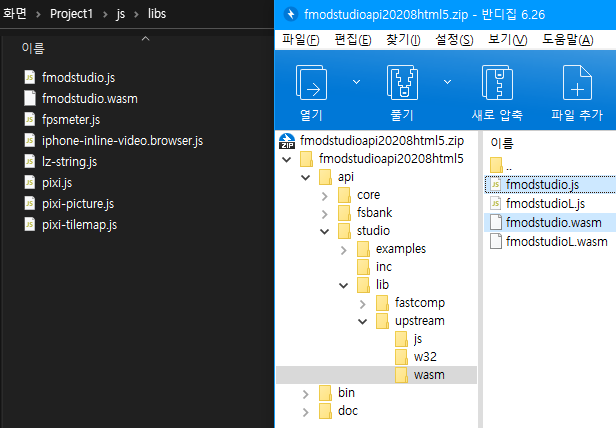Expand the bin folder node
The width and height of the screenshot is (616, 428).
(306, 394)
